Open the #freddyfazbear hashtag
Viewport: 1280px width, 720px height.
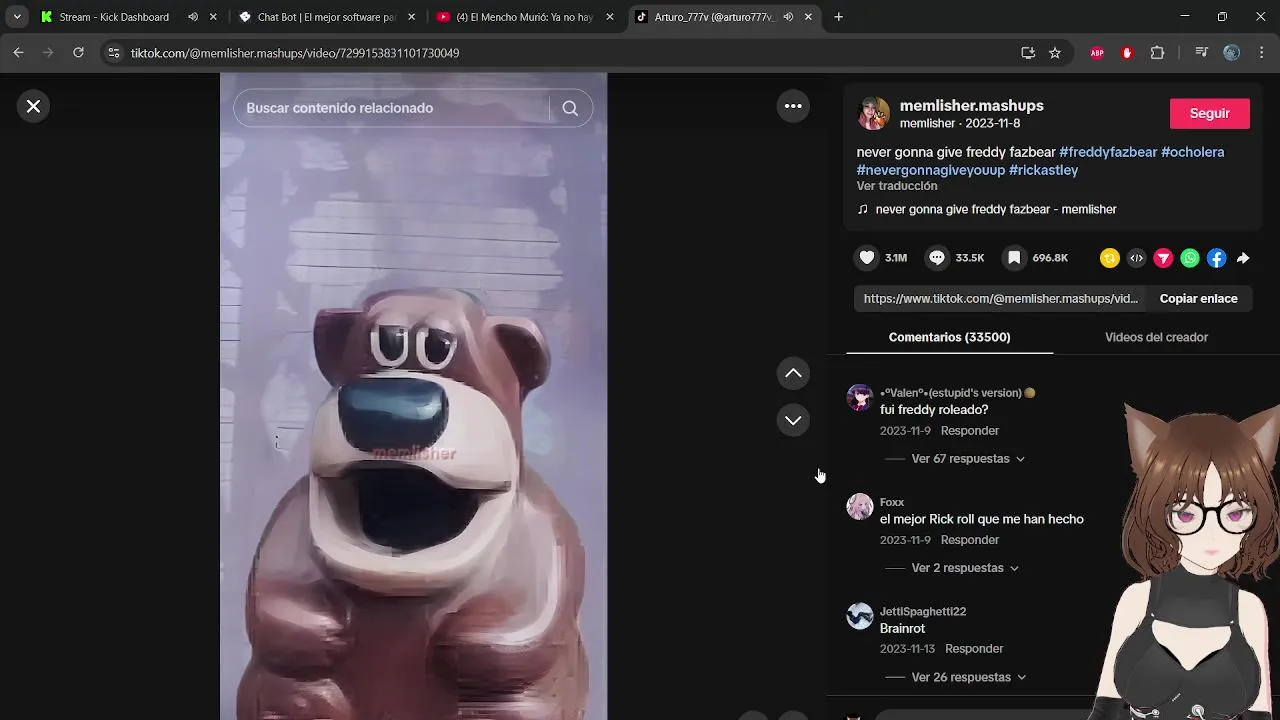click(x=1108, y=152)
